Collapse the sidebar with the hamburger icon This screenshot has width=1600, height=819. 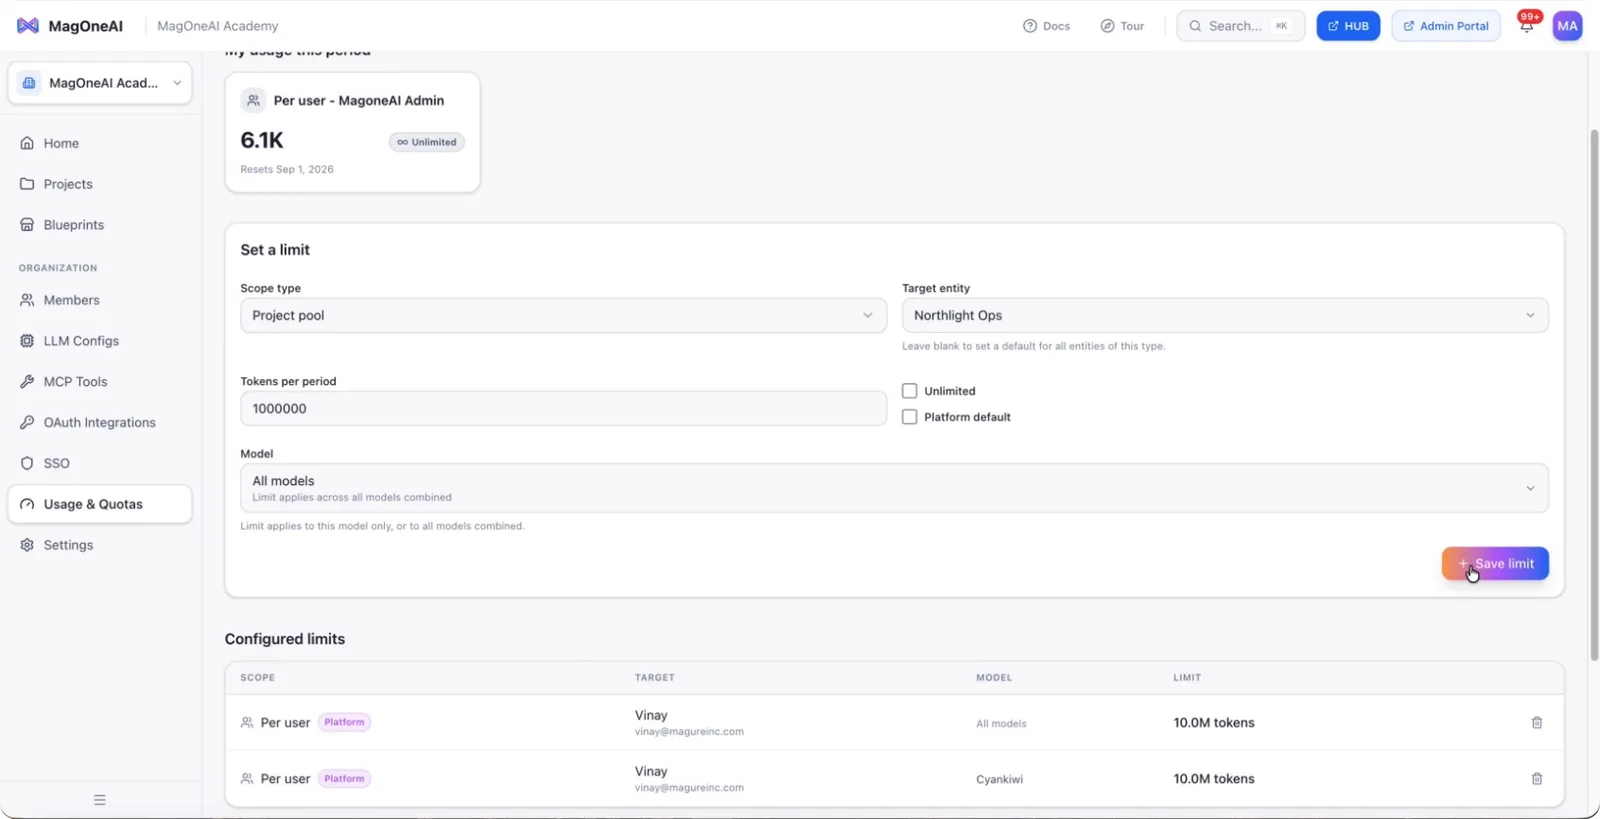pyautogui.click(x=100, y=800)
